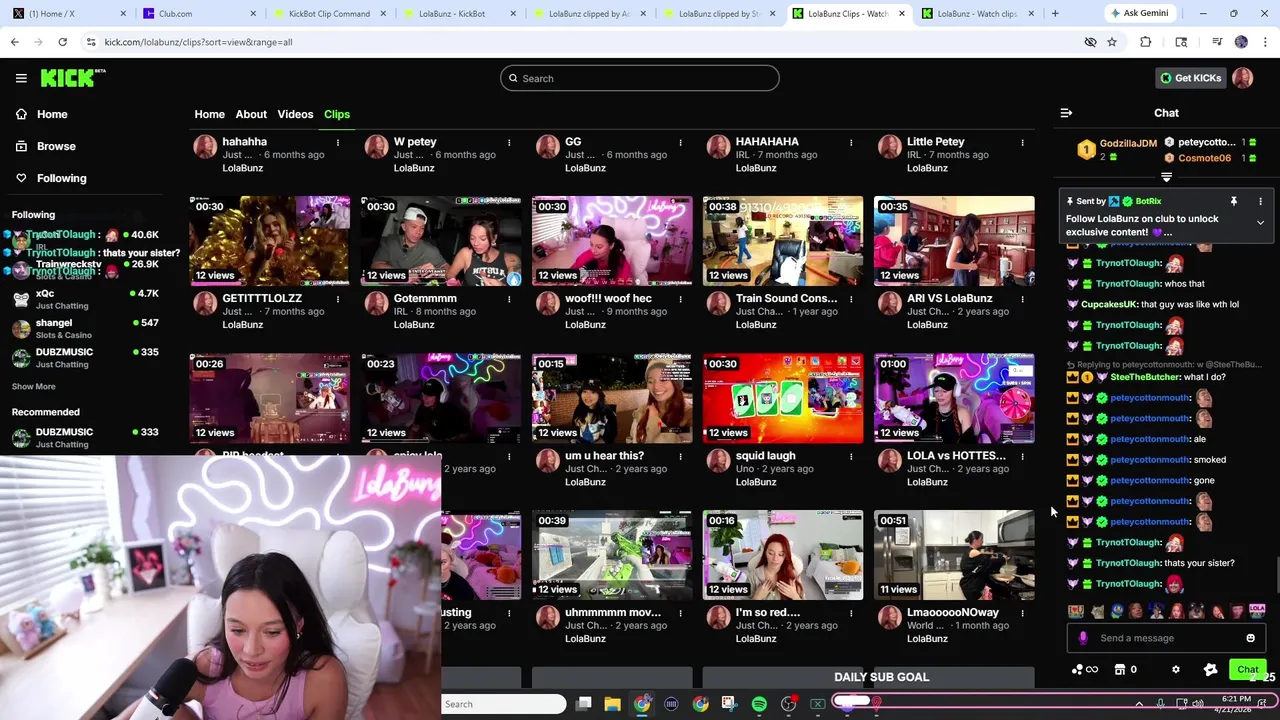Click Ask Gemini button in browser
1280x720 pixels.
1138,13
